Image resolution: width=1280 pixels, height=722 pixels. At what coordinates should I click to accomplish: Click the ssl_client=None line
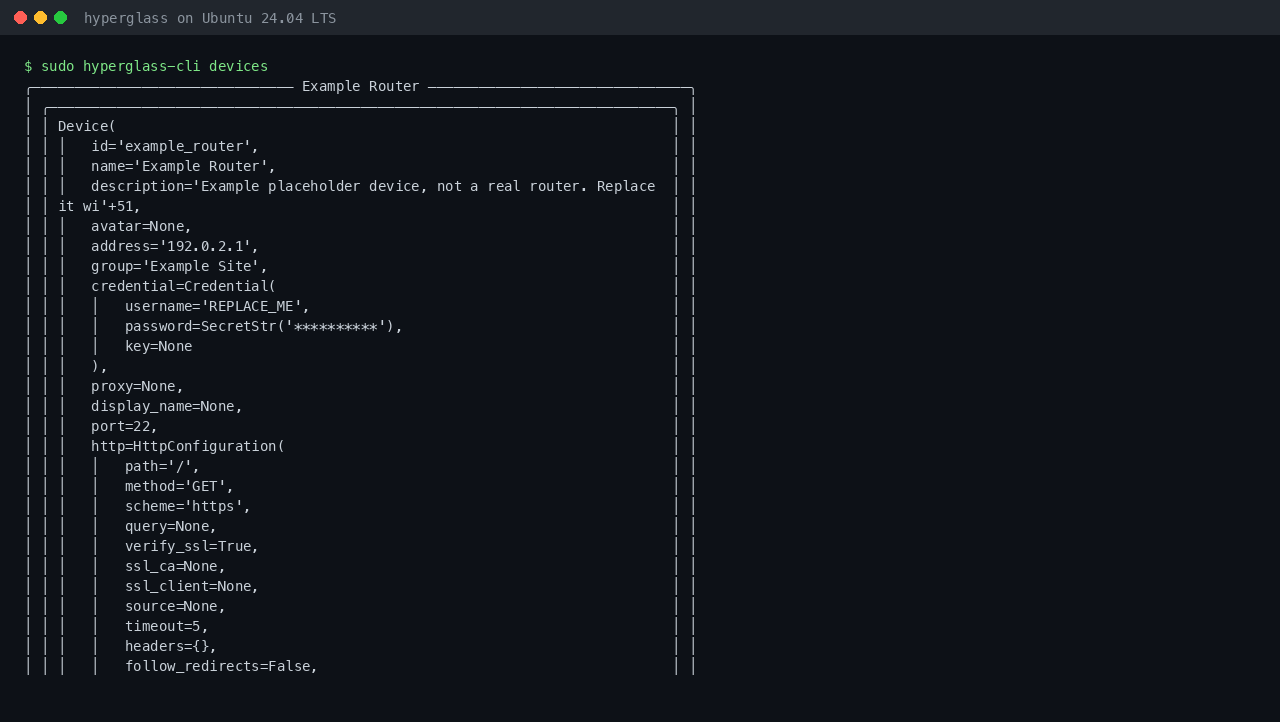point(192,586)
